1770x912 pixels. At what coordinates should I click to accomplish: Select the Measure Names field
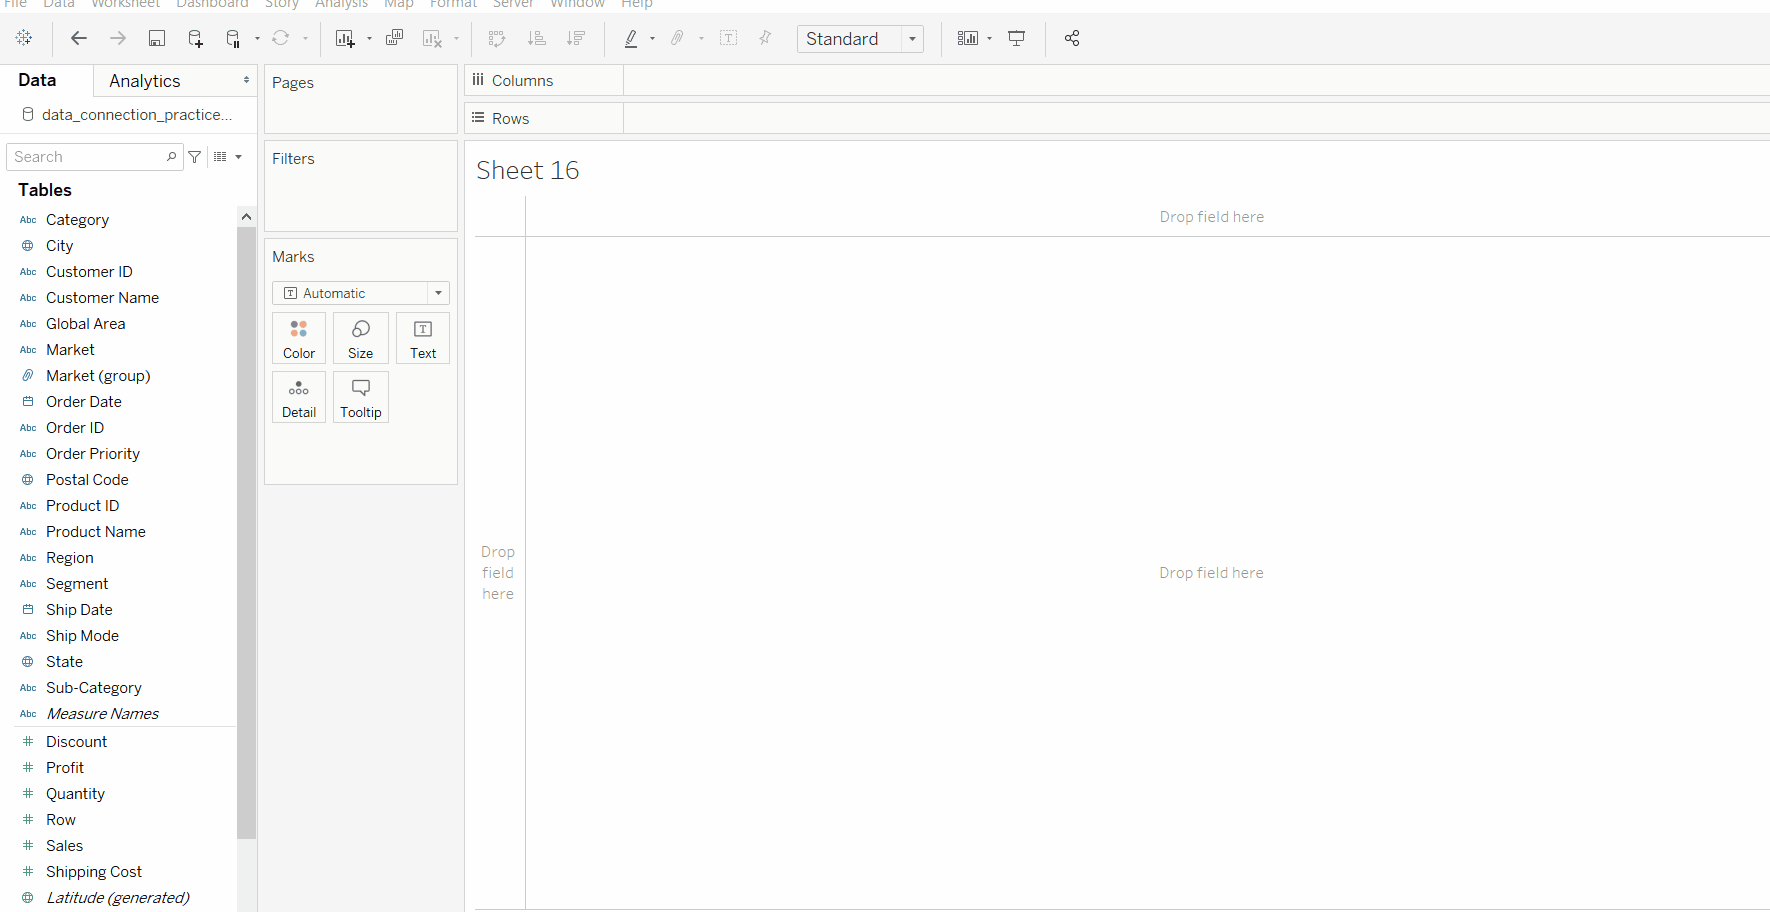102,714
